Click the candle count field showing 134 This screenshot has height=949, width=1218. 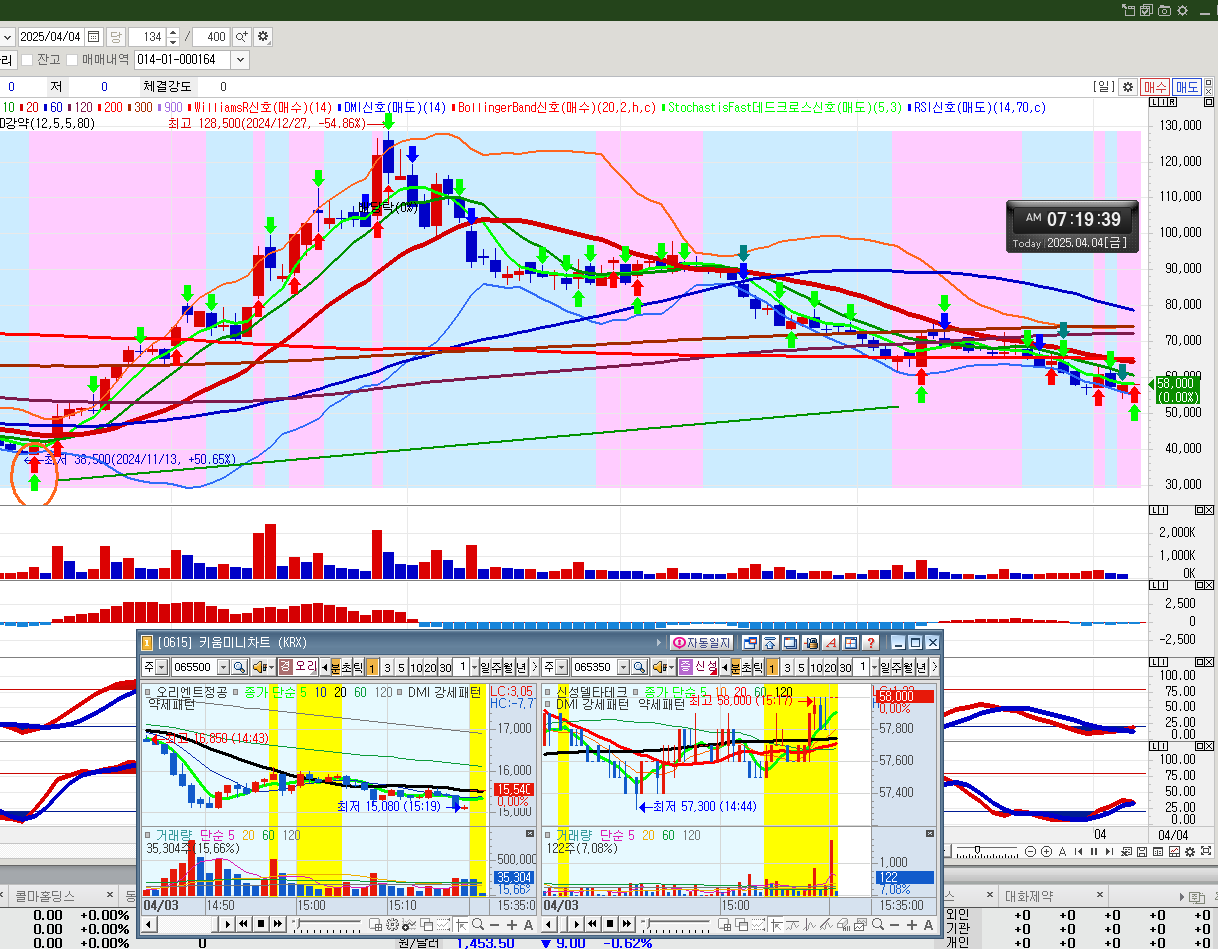click(145, 36)
